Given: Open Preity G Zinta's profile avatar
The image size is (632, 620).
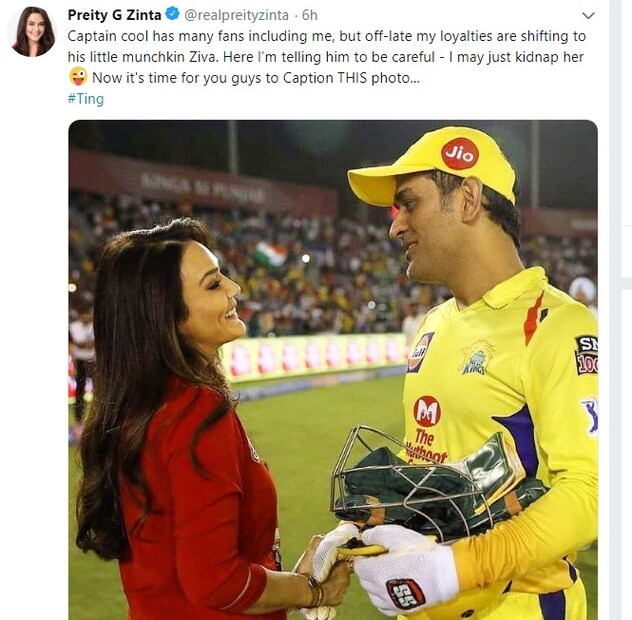Looking at the screenshot, I should (x=32, y=32).
